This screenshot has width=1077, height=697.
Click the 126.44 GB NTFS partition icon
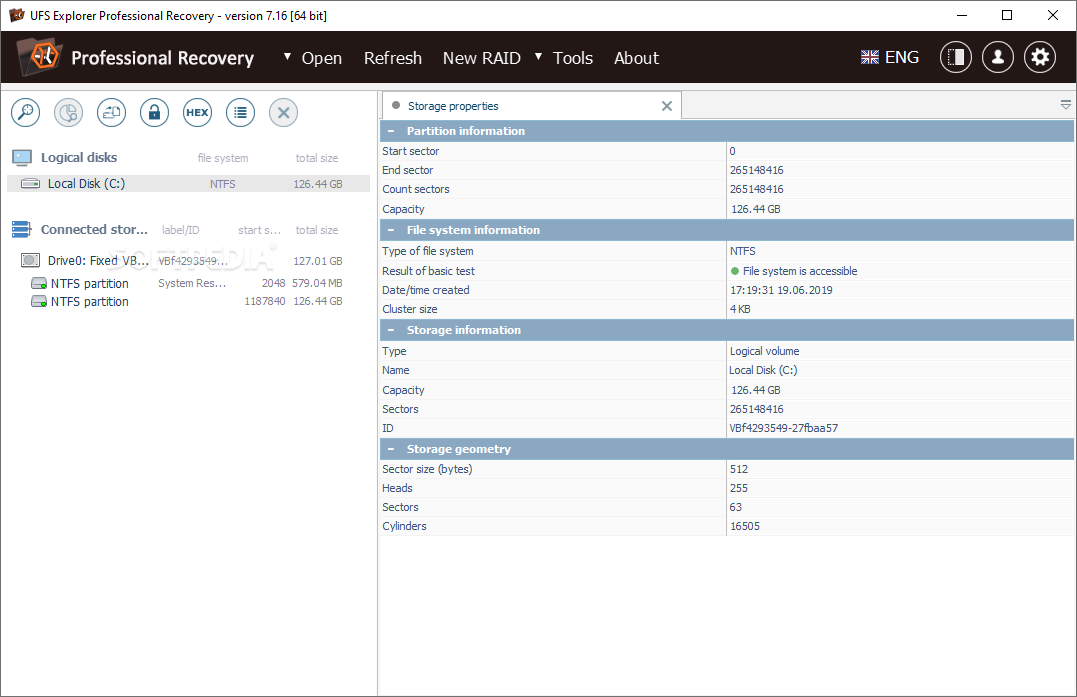[39, 301]
